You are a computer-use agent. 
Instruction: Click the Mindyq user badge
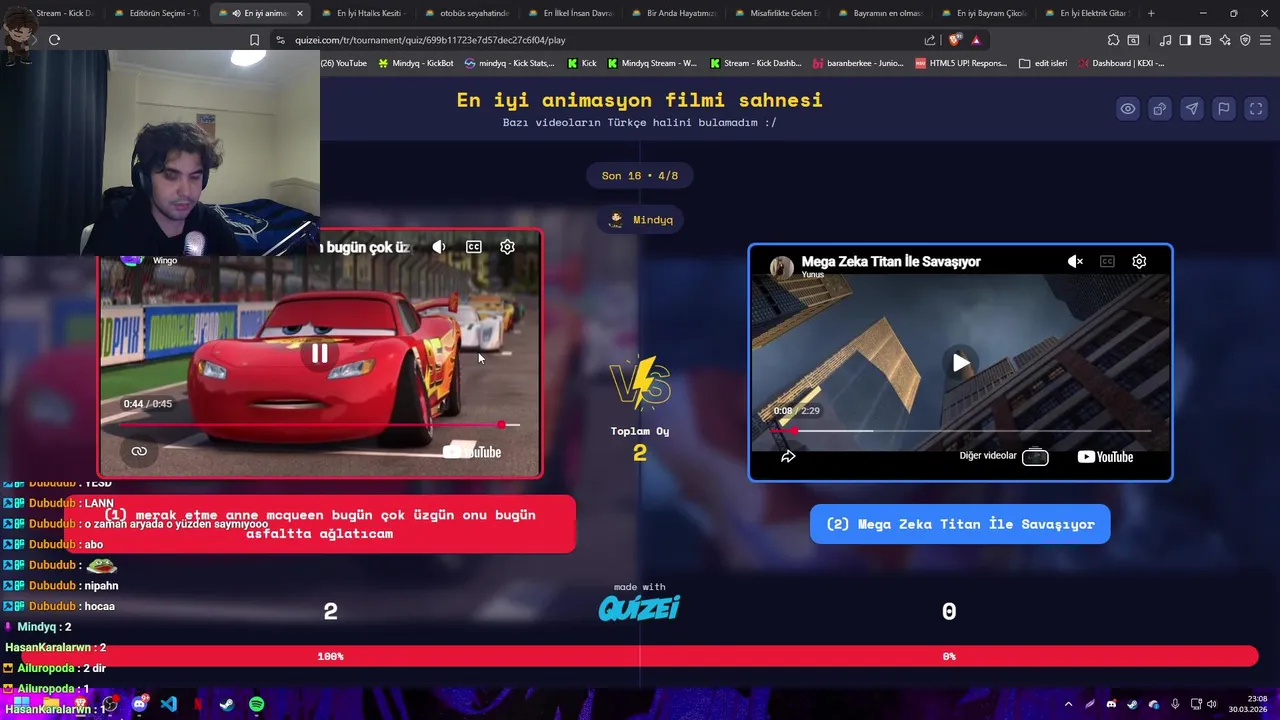coord(640,220)
